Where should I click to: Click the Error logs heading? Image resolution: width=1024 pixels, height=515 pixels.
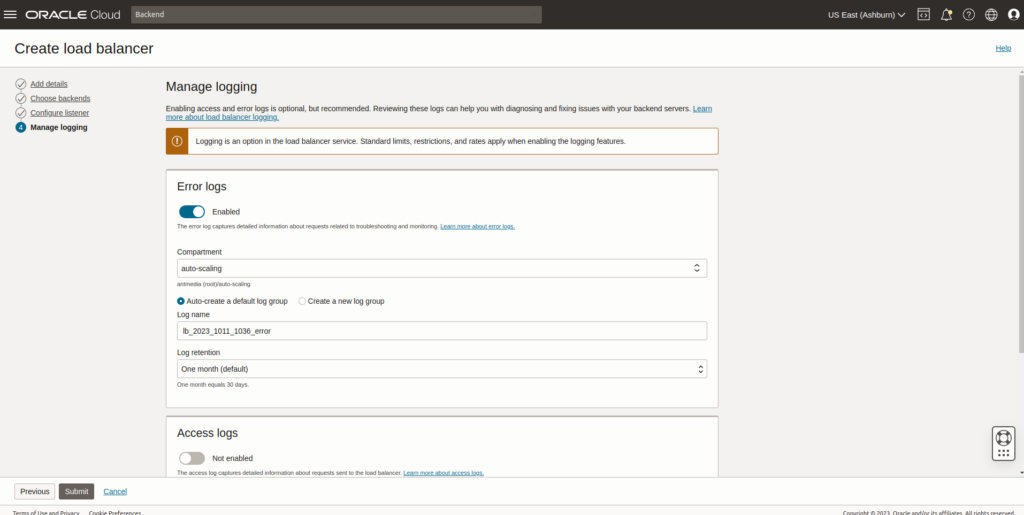[202, 187]
